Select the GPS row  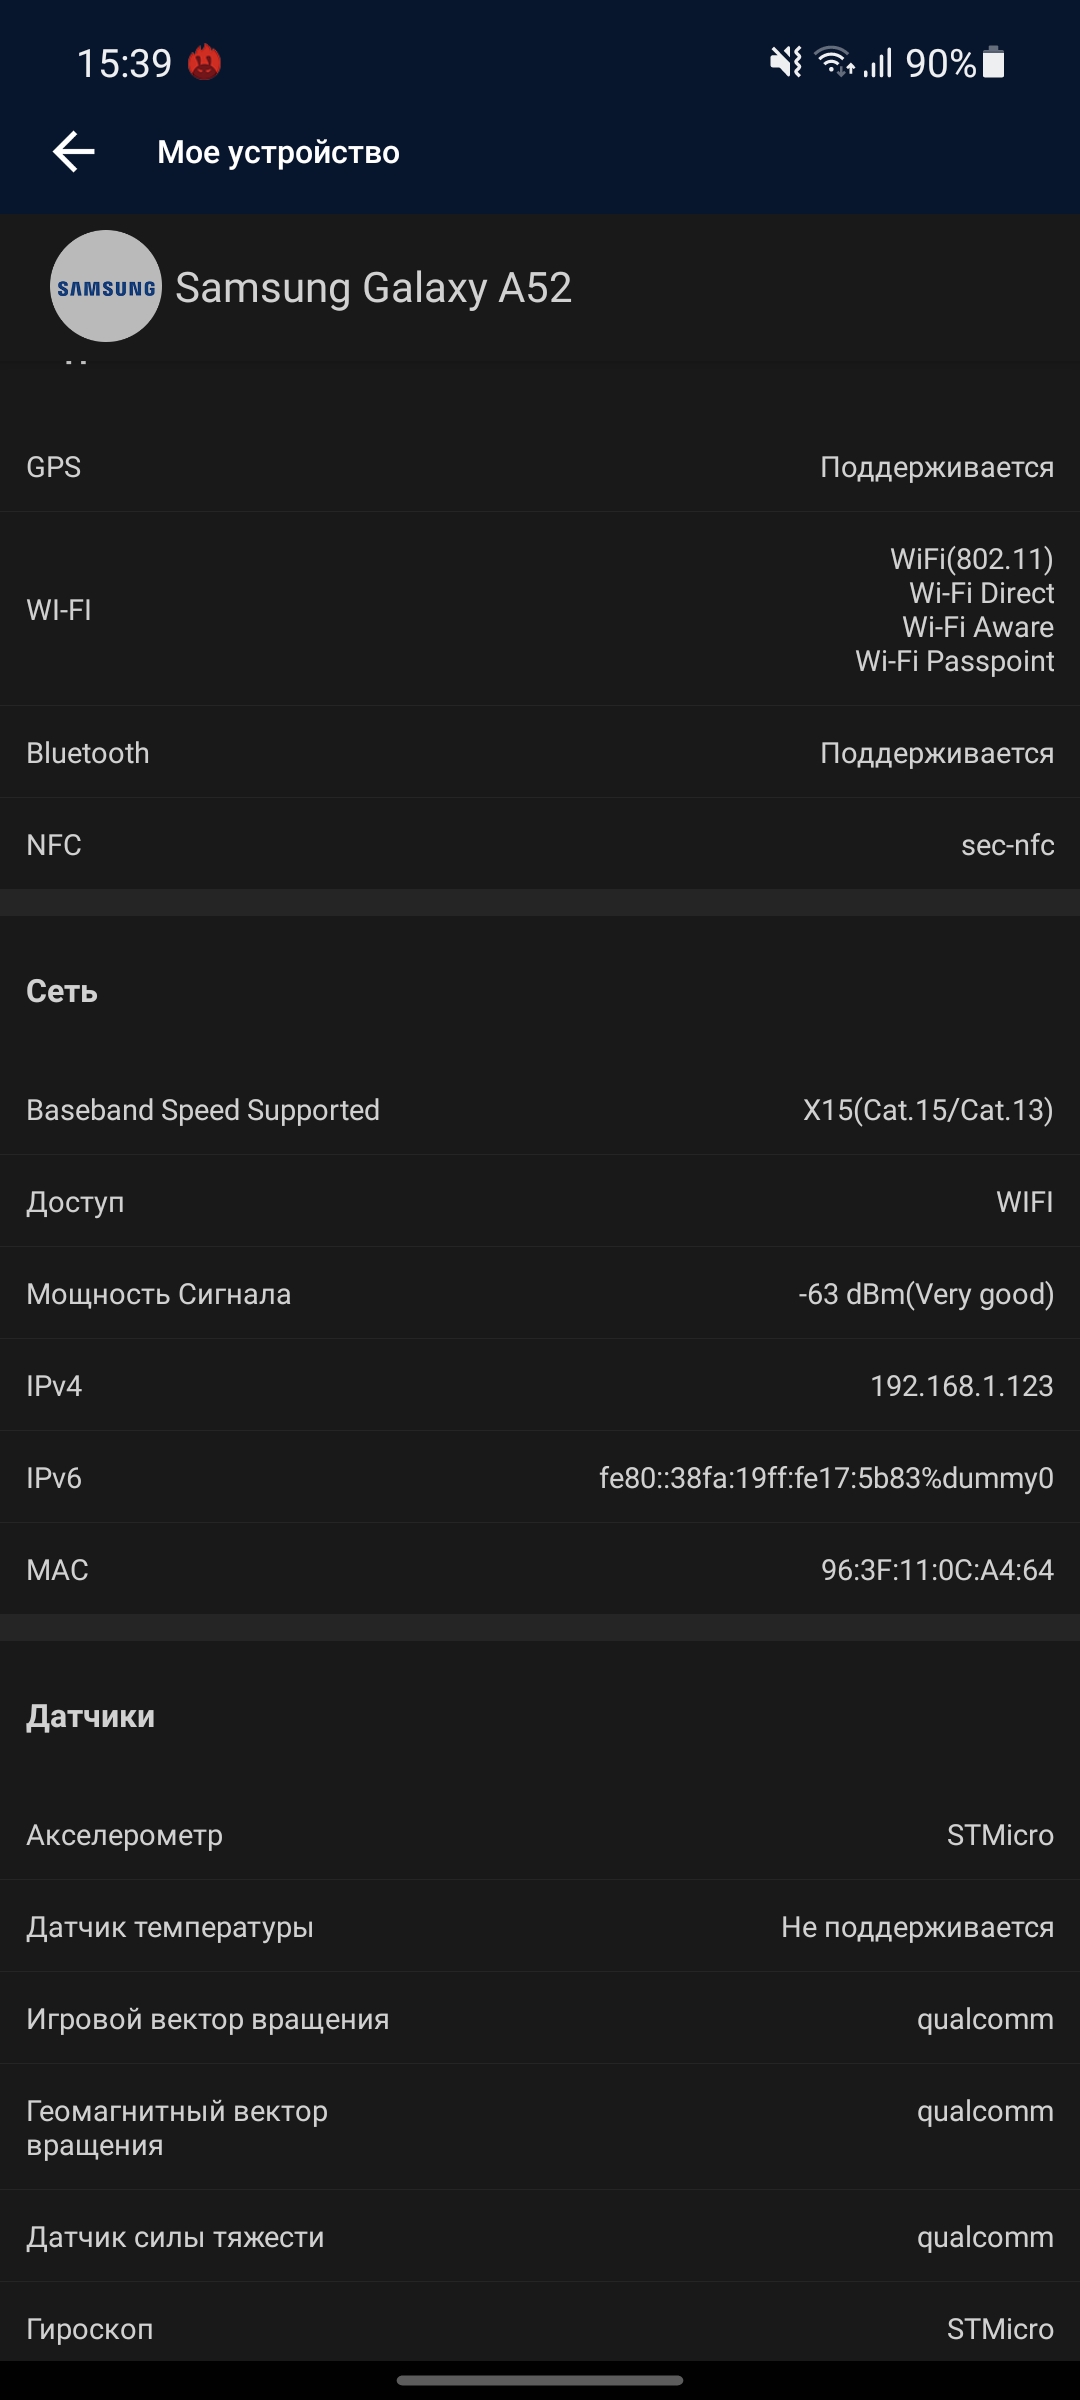[540, 467]
